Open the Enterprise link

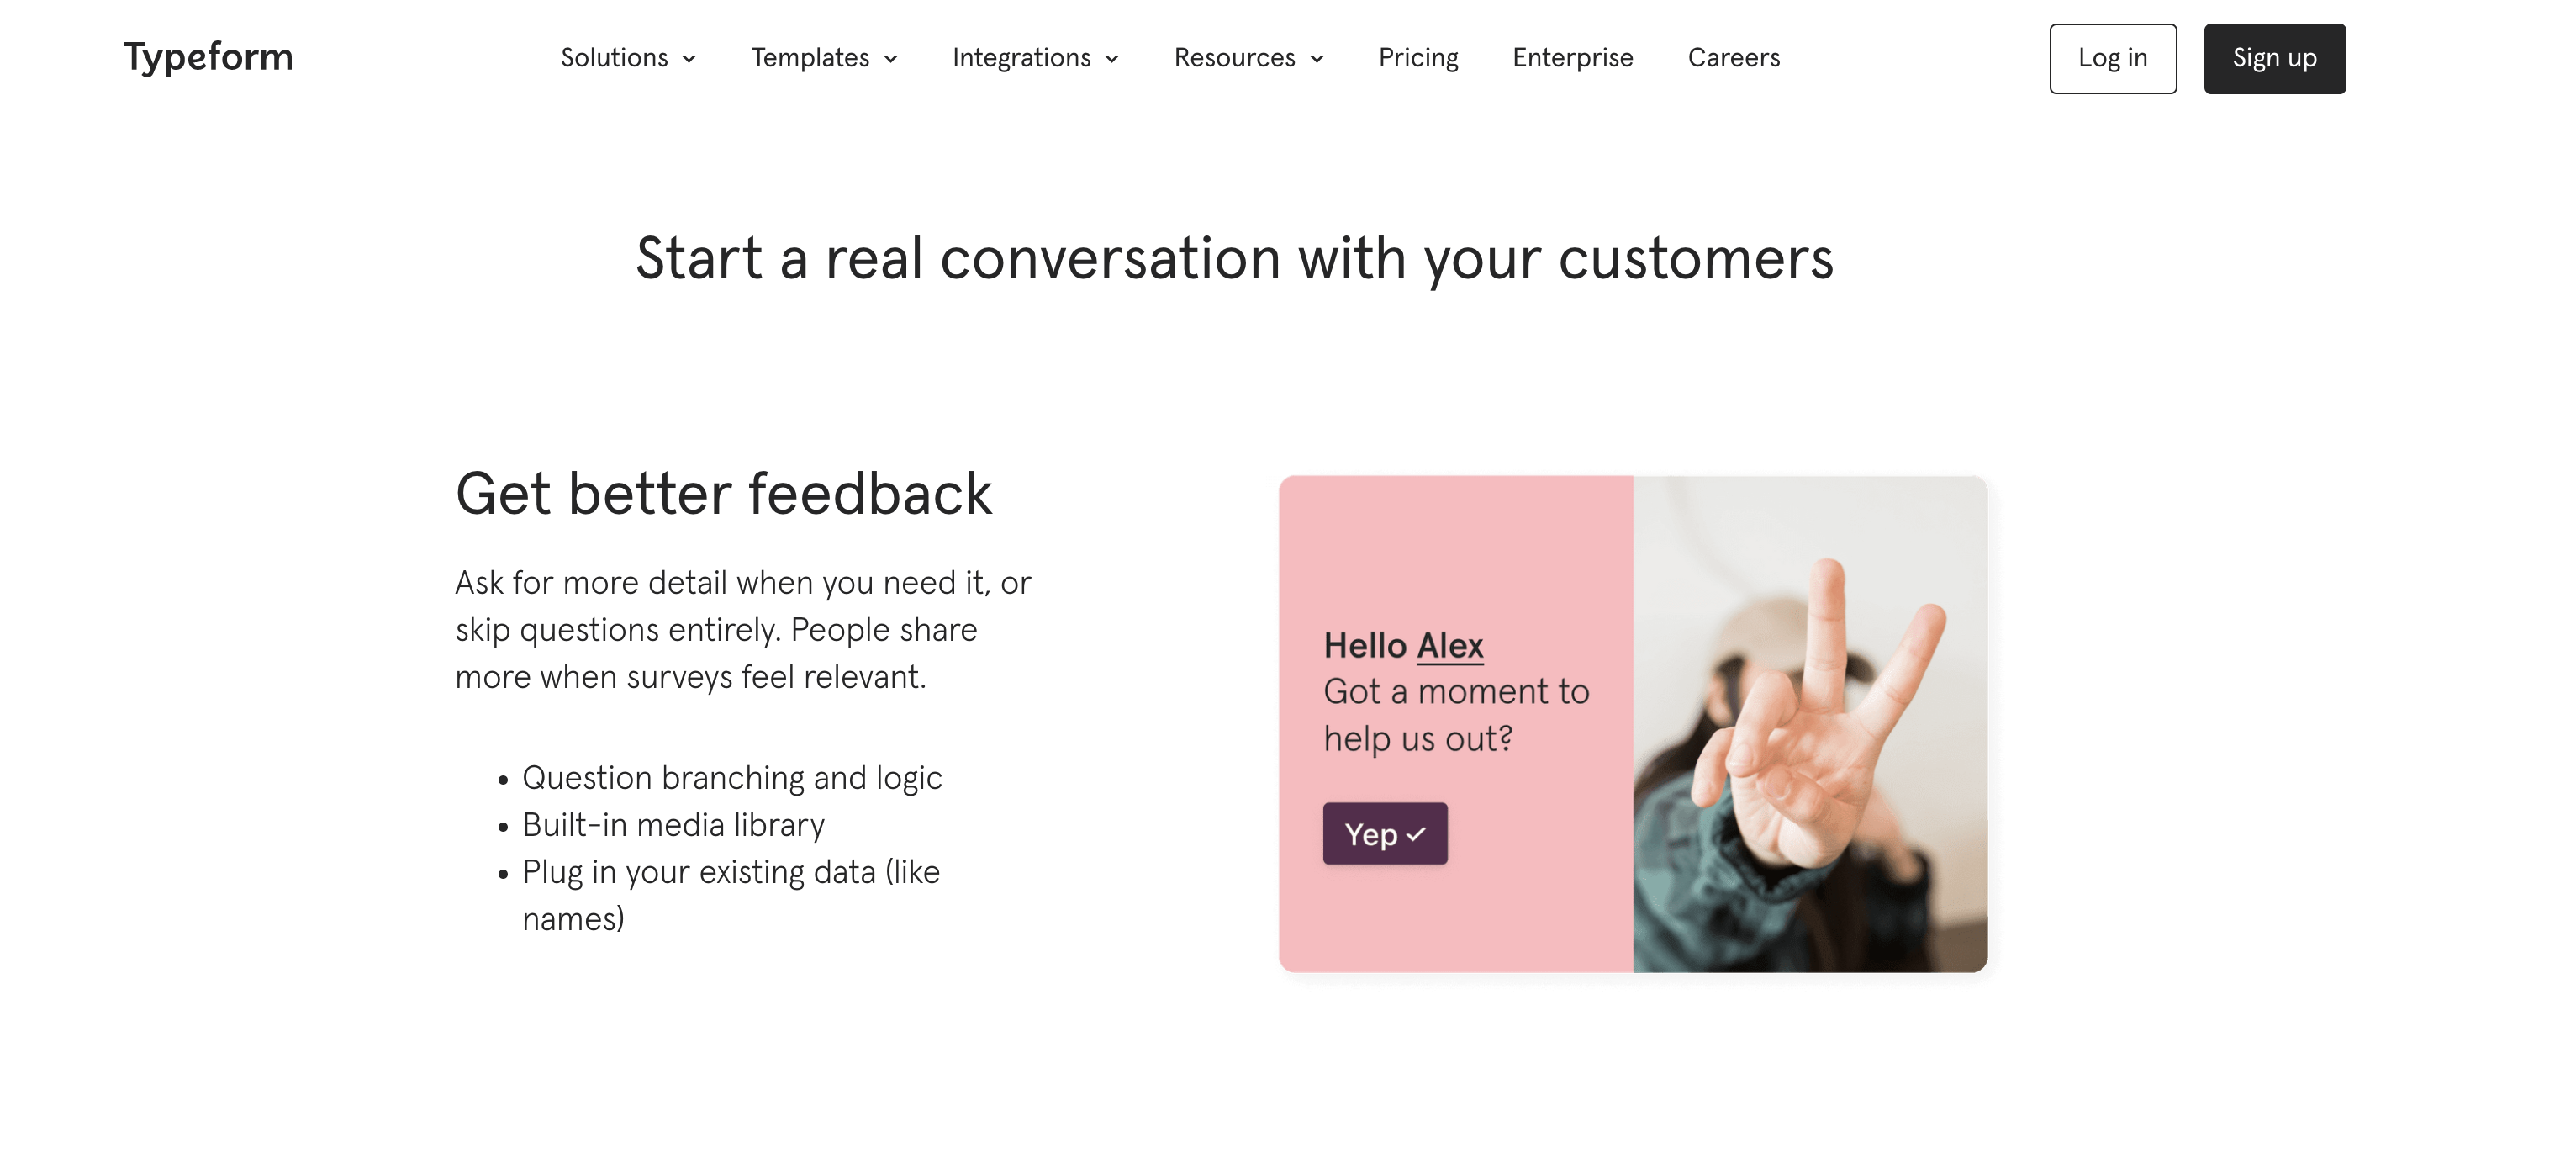tap(1572, 58)
